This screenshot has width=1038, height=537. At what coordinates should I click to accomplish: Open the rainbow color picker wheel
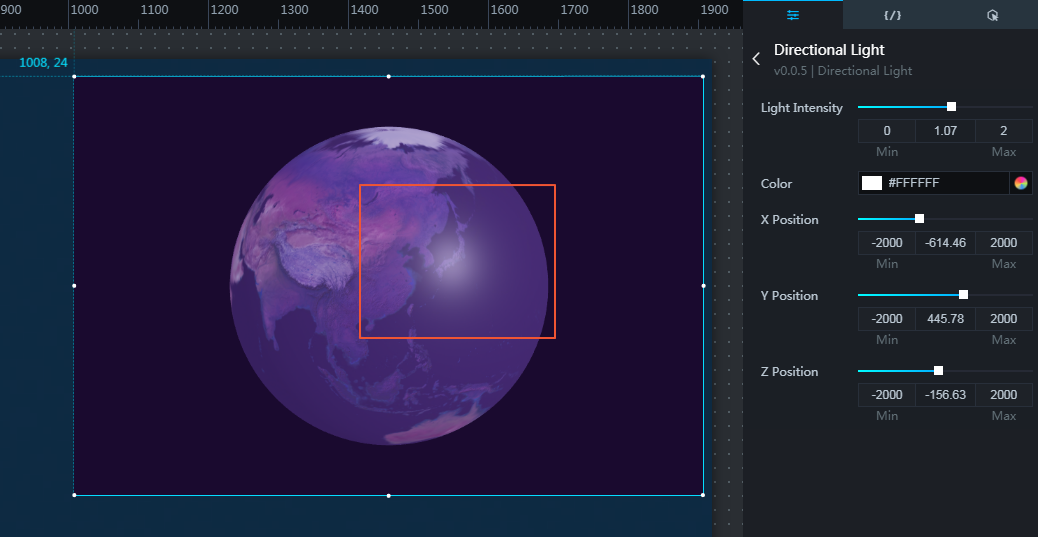[x=1020, y=183]
